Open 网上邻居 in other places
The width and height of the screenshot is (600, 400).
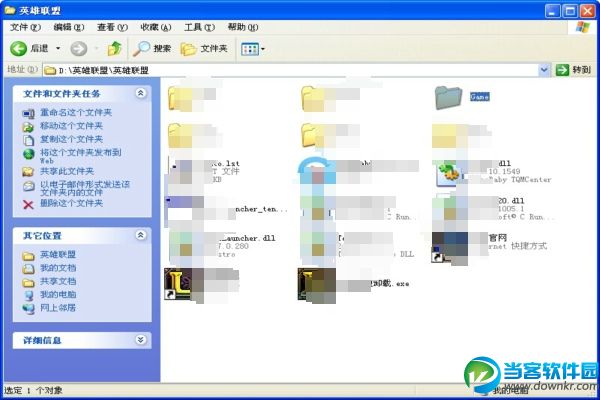coord(58,308)
